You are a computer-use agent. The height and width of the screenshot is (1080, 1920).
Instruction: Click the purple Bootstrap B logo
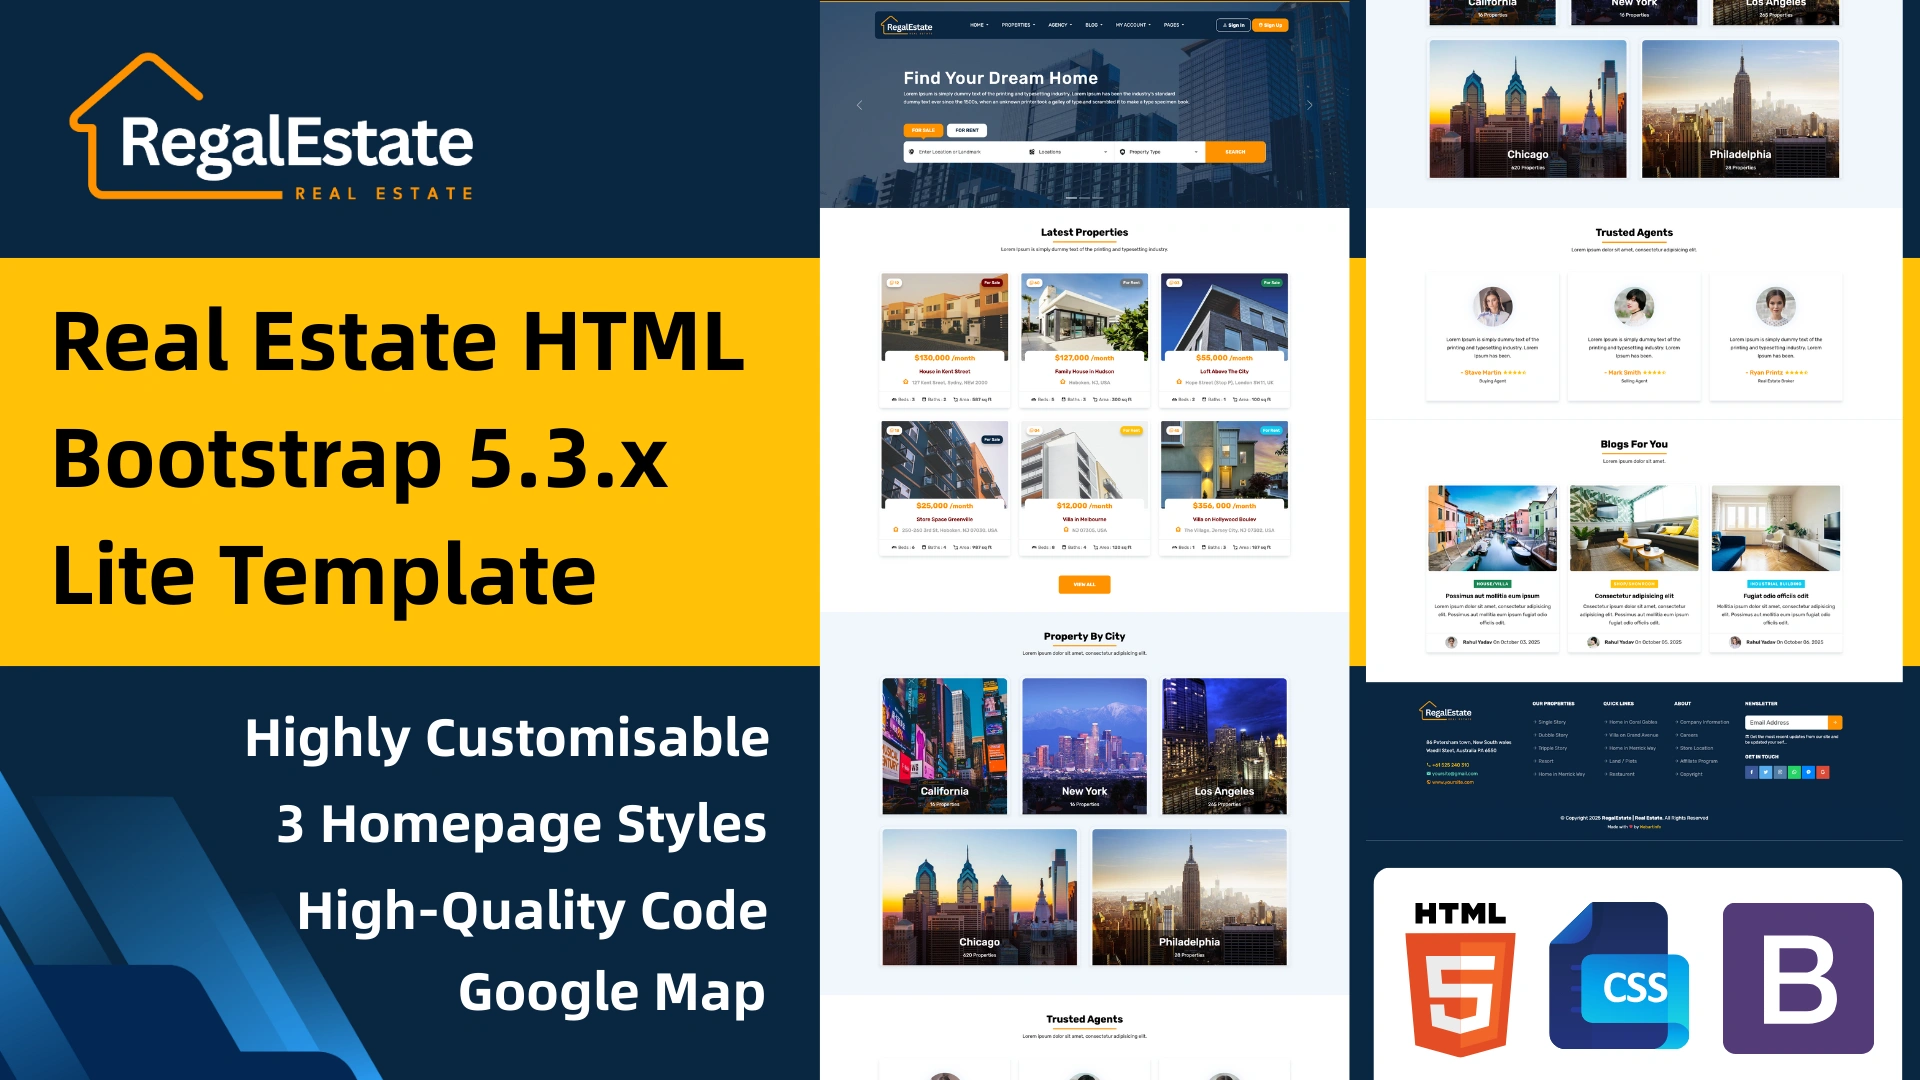(1798, 978)
